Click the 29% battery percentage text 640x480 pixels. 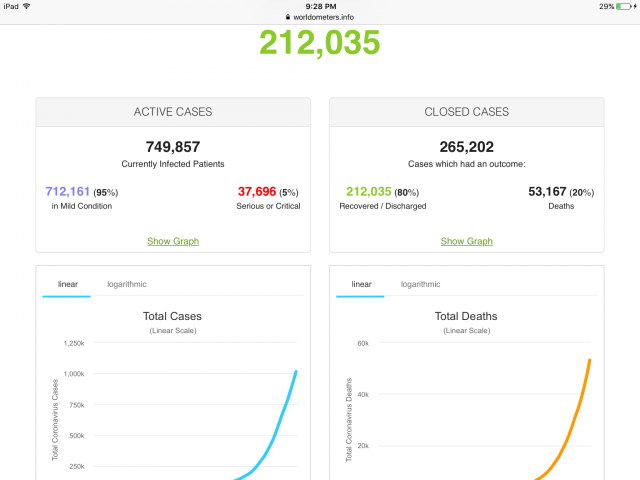[607, 7]
